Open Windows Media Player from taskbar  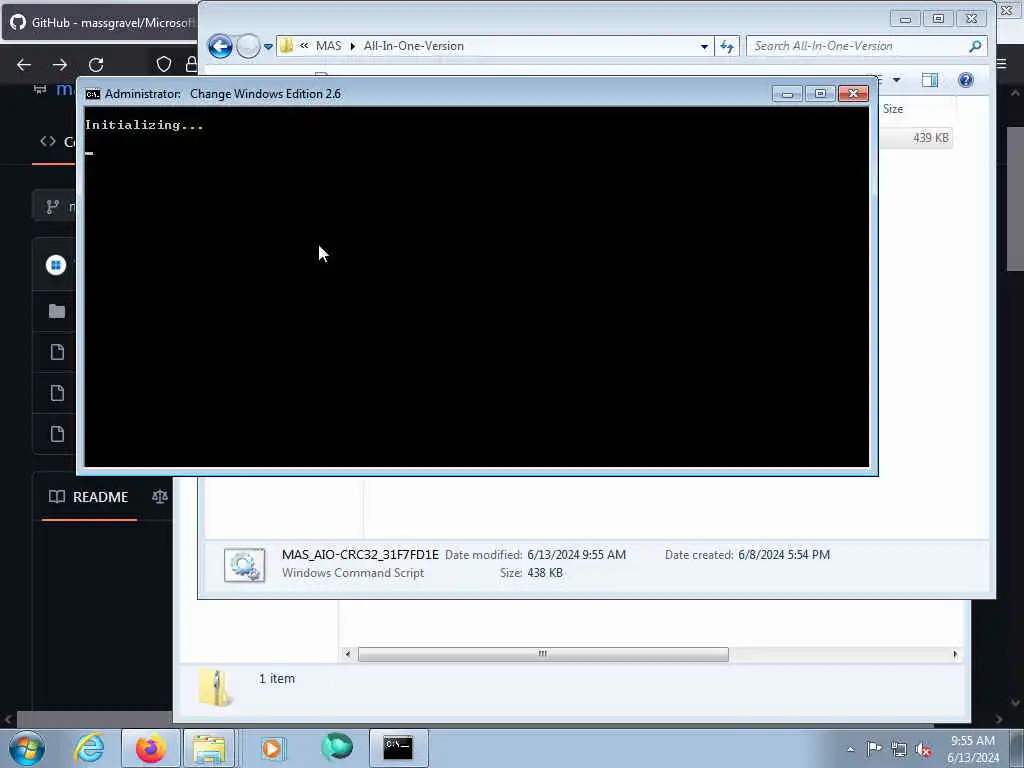pyautogui.click(x=272, y=748)
